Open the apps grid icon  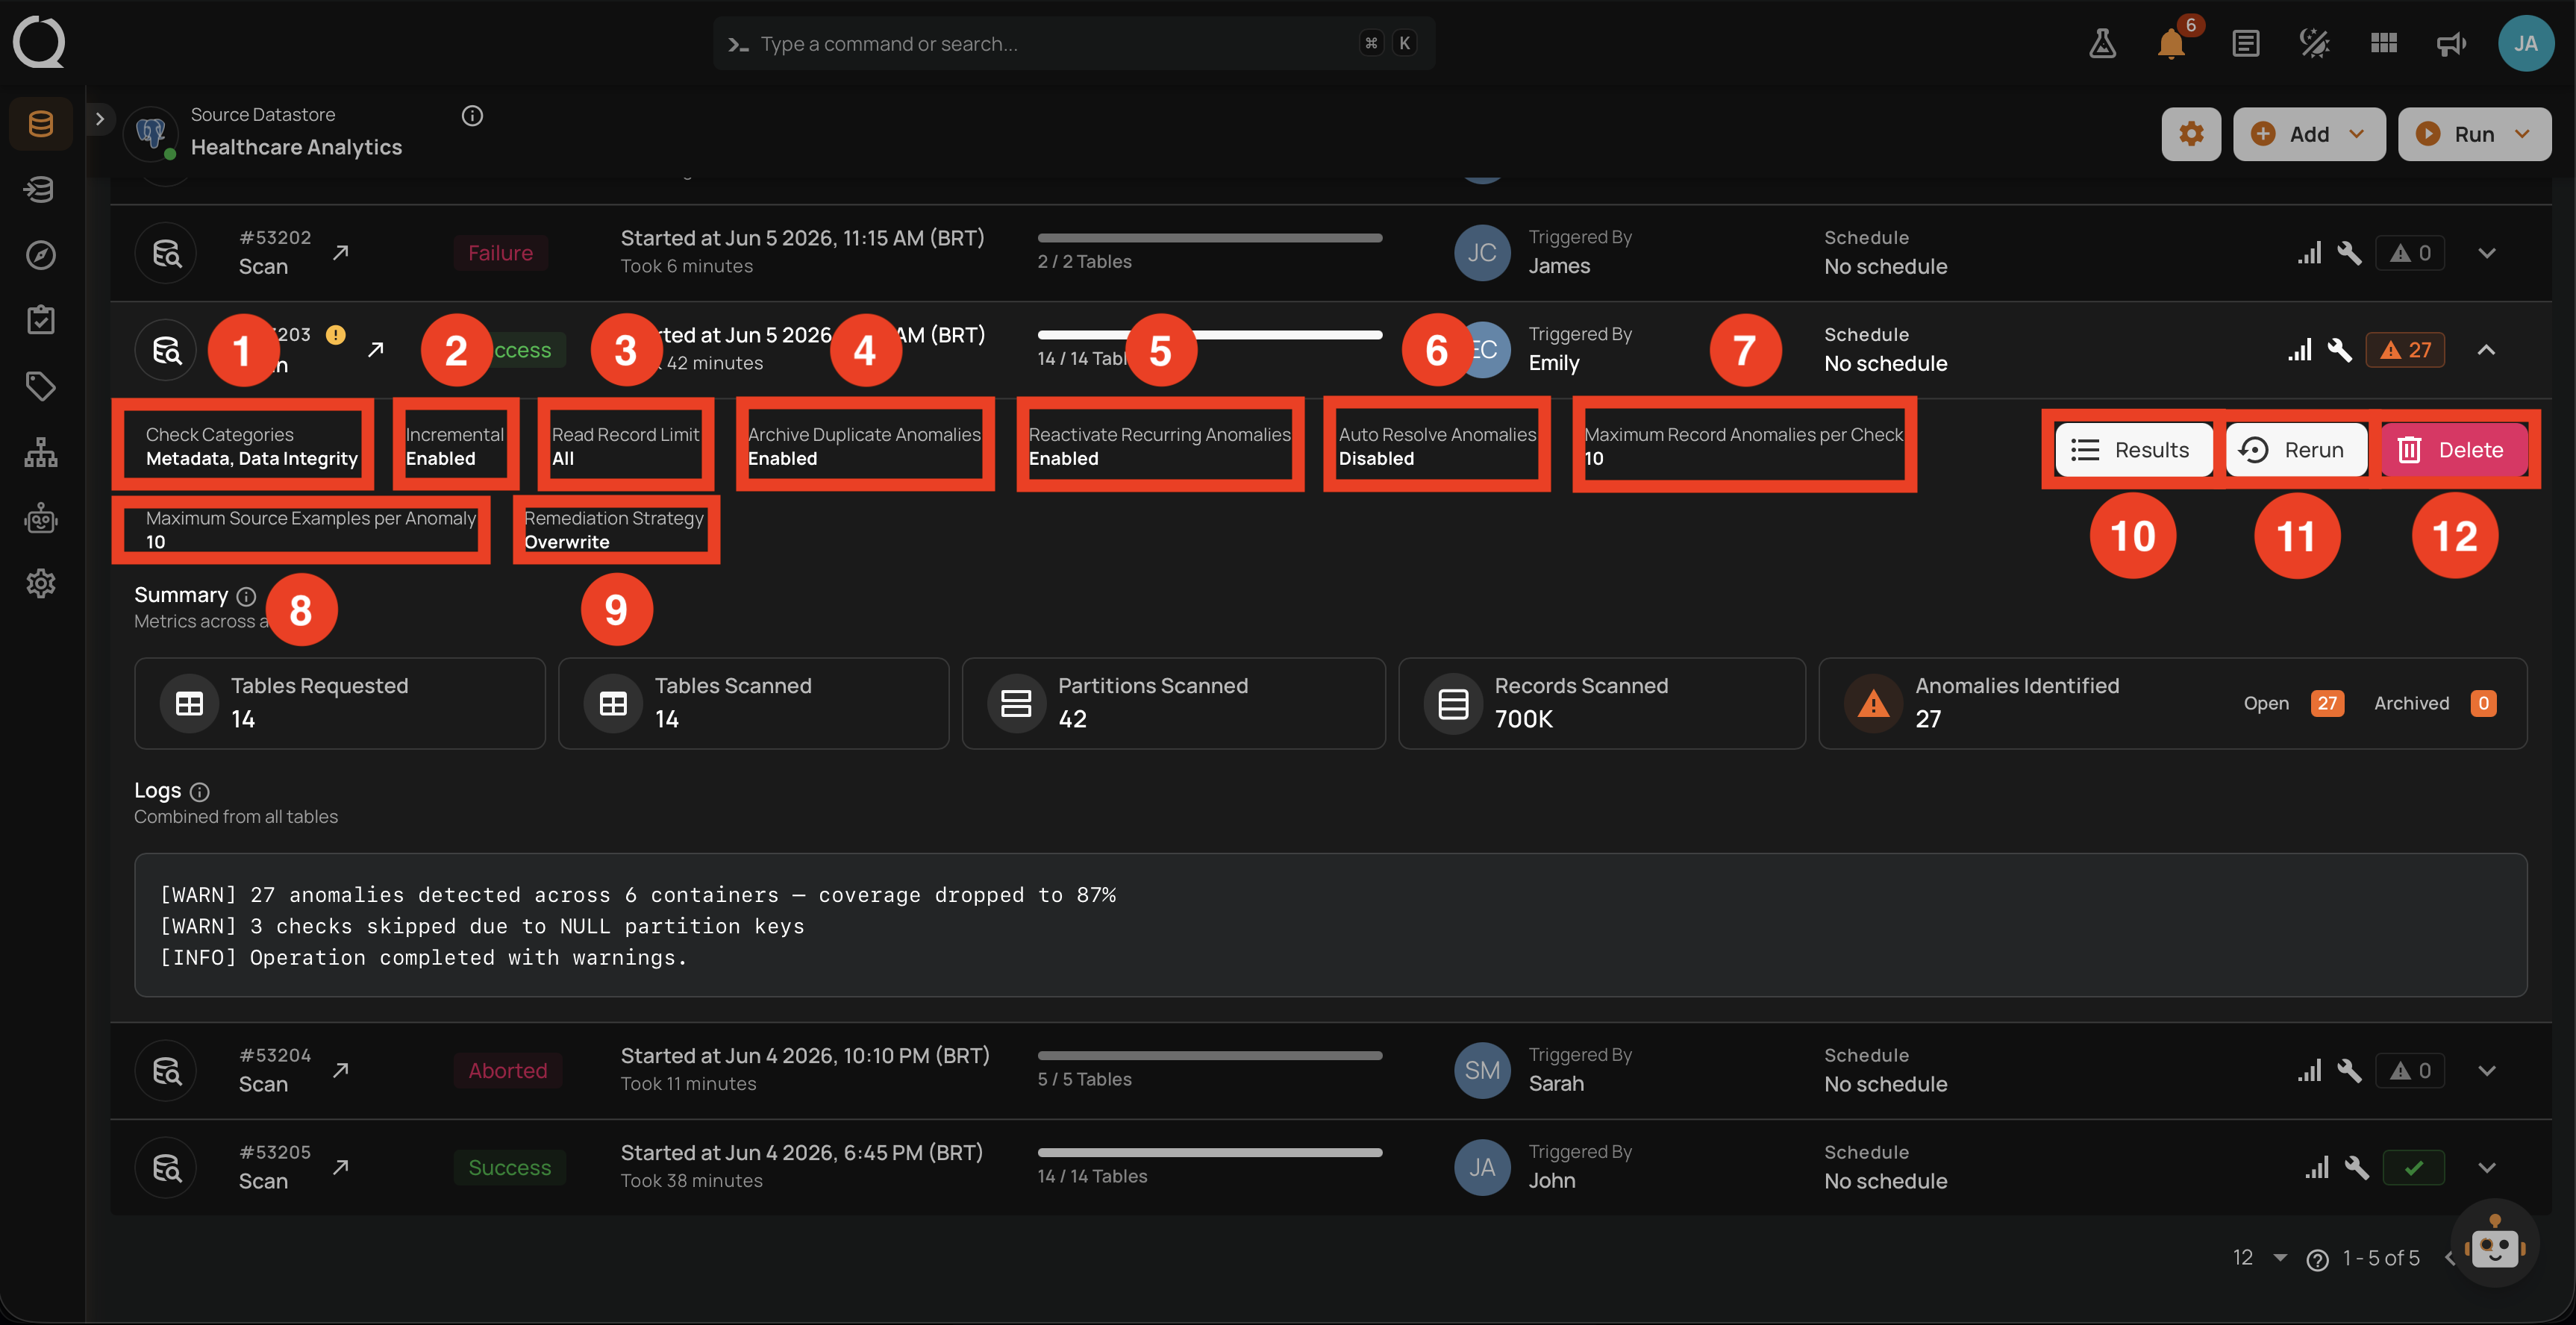[2383, 44]
